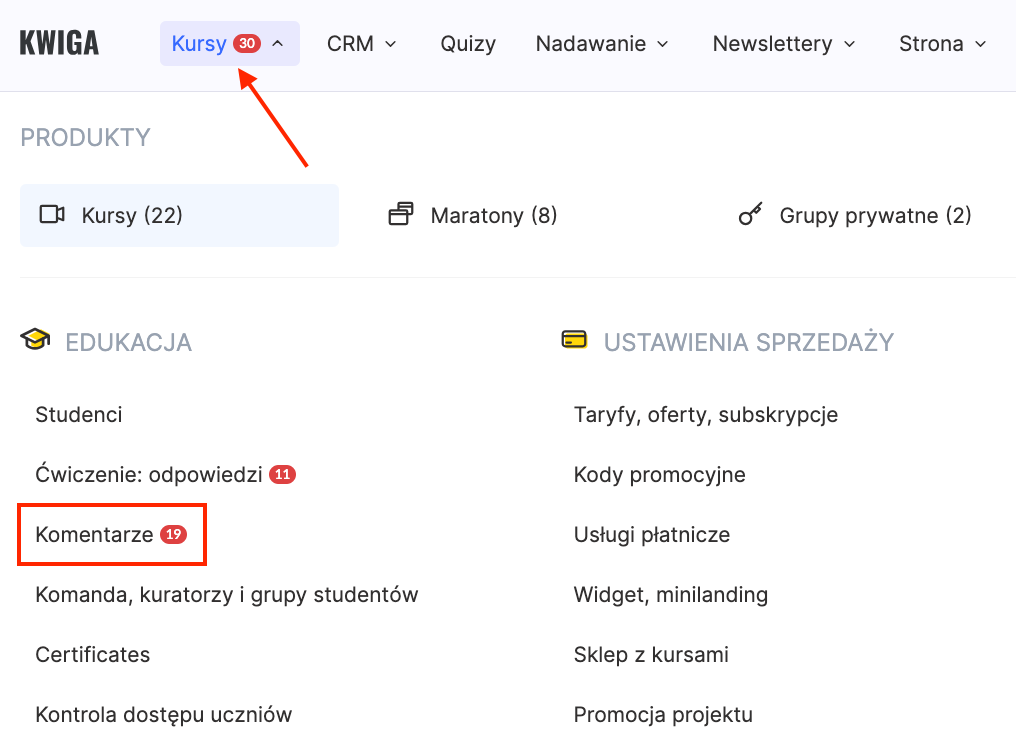This screenshot has width=1016, height=754.
Task: Open Kody promocyjne link
Action: coord(659,474)
